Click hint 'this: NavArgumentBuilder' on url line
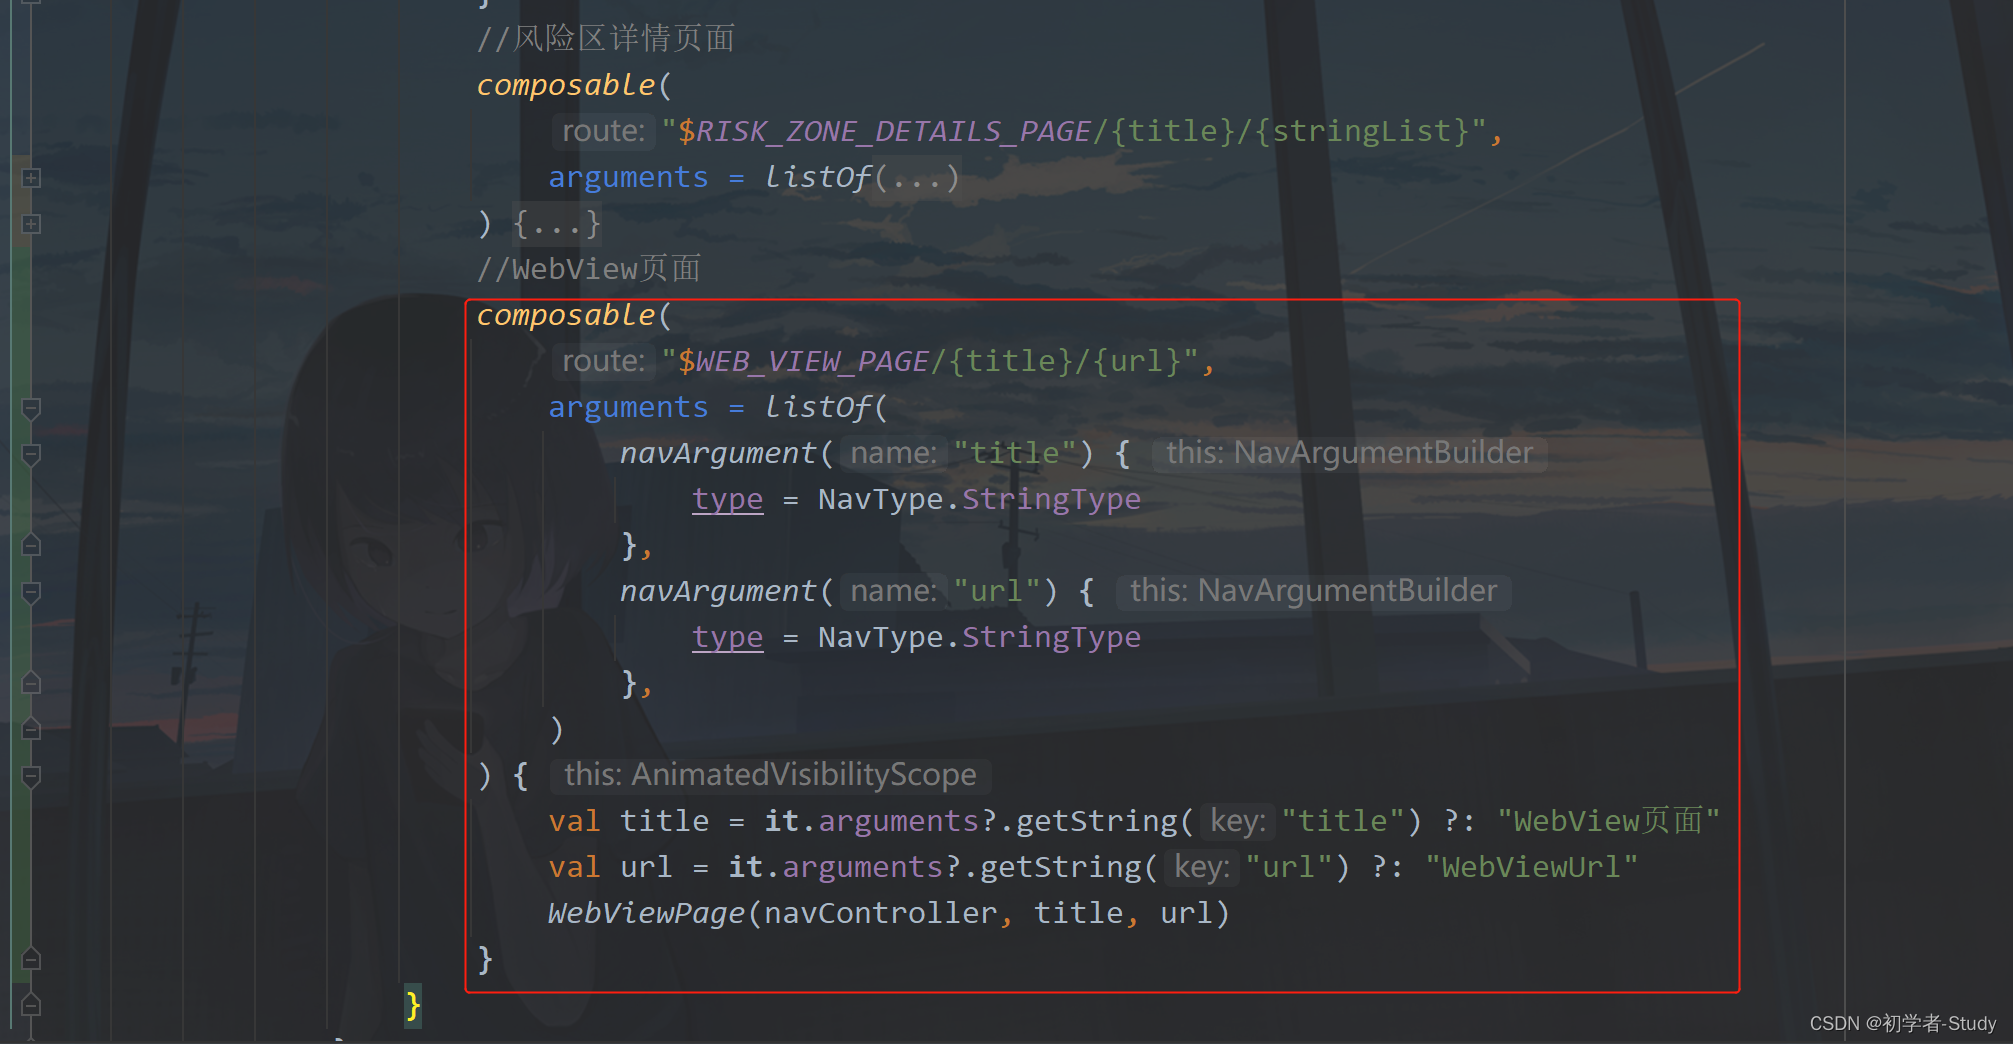The image size is (2013, 1044). tap(1313, 592)
